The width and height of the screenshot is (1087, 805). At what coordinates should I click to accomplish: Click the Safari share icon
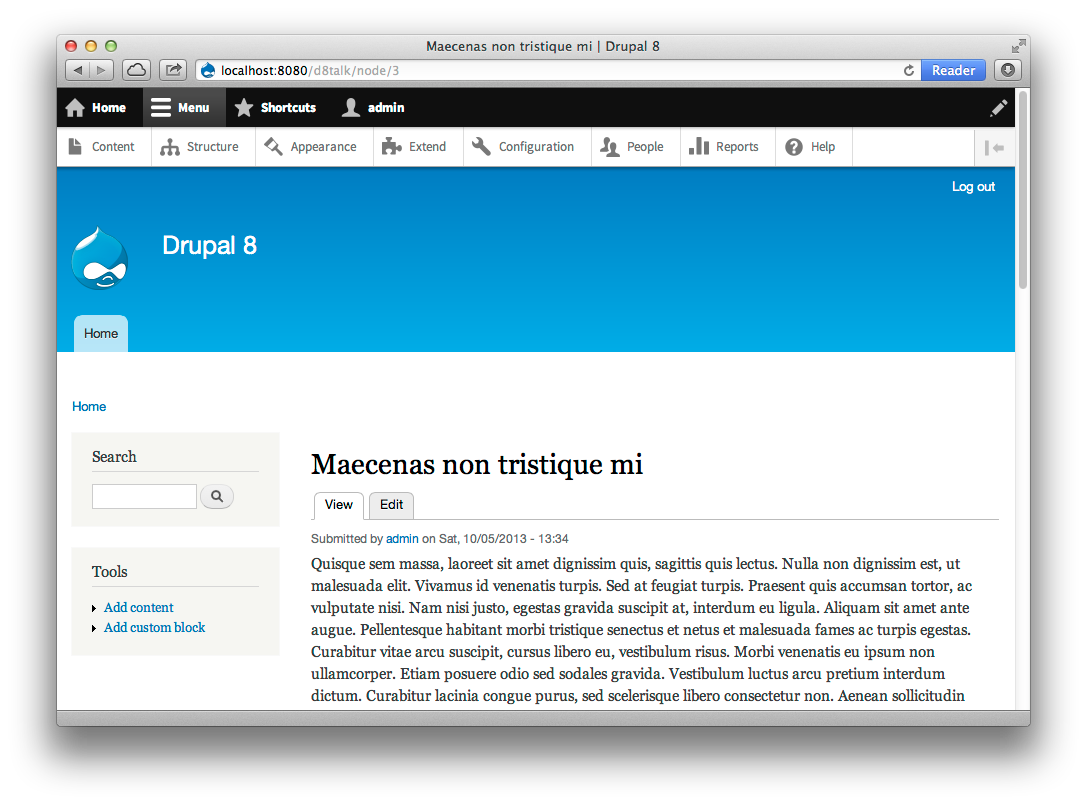coord(173,70)
